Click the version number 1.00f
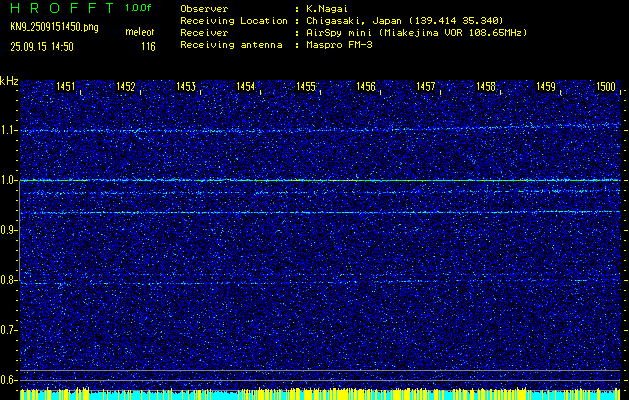Screen dimensions: 629x400 pyautogui.click(x=138, y=8)
